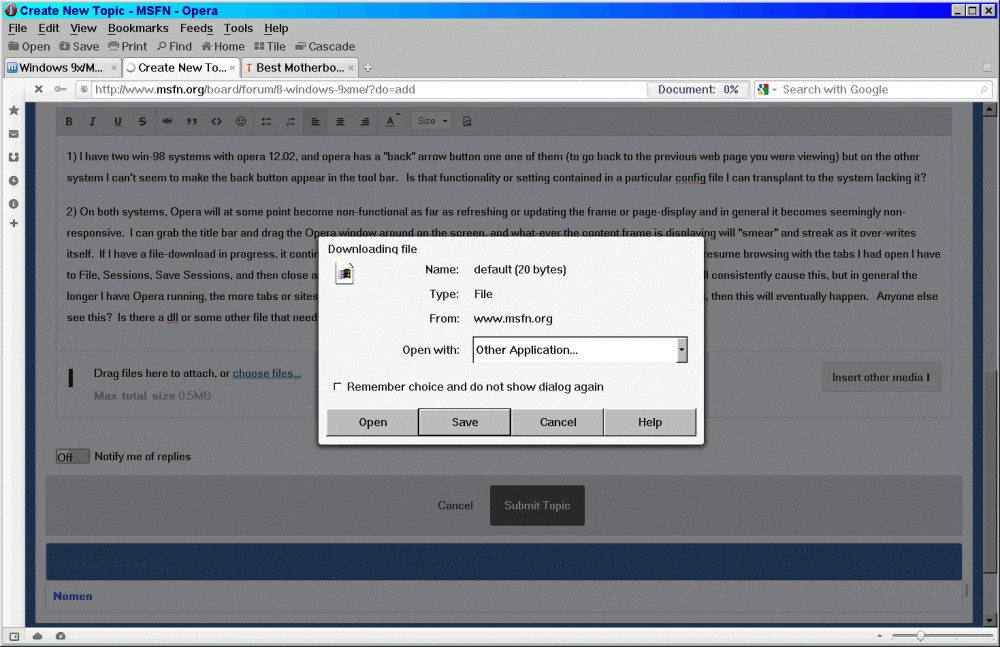Open the Mail panel icon in sidebar
Image resolution: width=1000 pixels, height=647 pixels.
point(14,133)
